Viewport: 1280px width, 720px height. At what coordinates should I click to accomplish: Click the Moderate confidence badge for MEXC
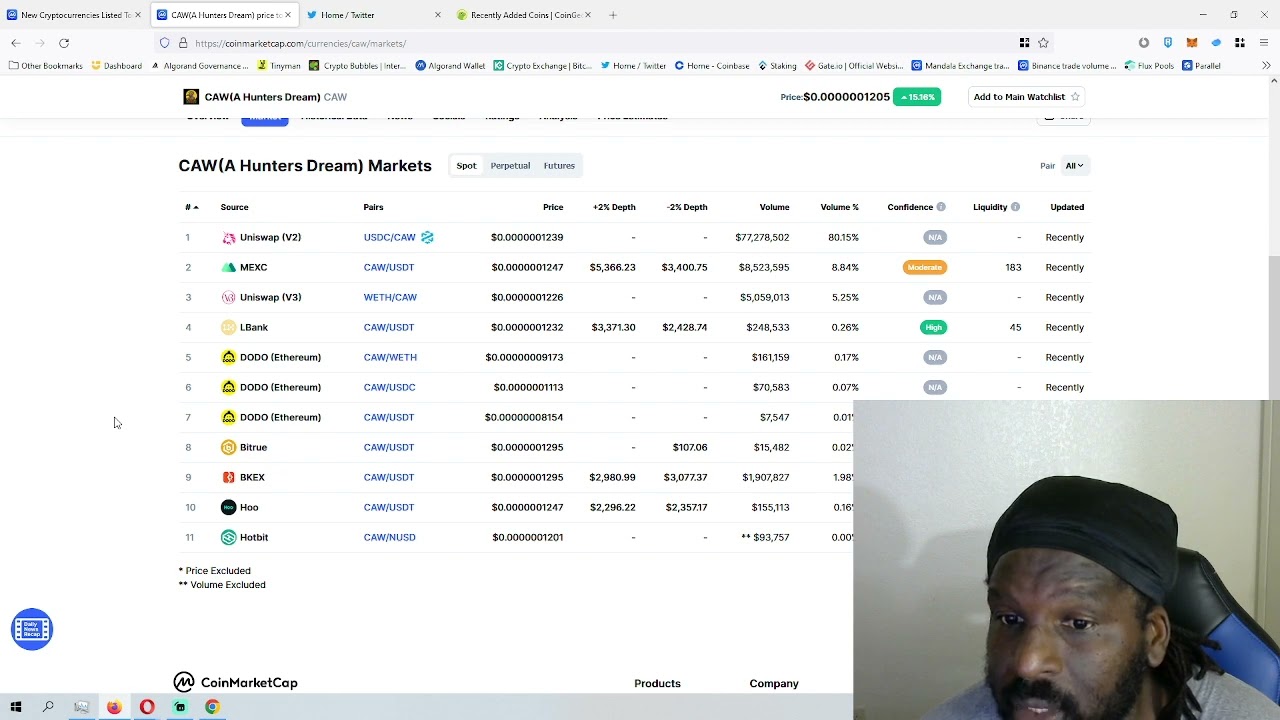pyautogui.click(x=925, y=267)
